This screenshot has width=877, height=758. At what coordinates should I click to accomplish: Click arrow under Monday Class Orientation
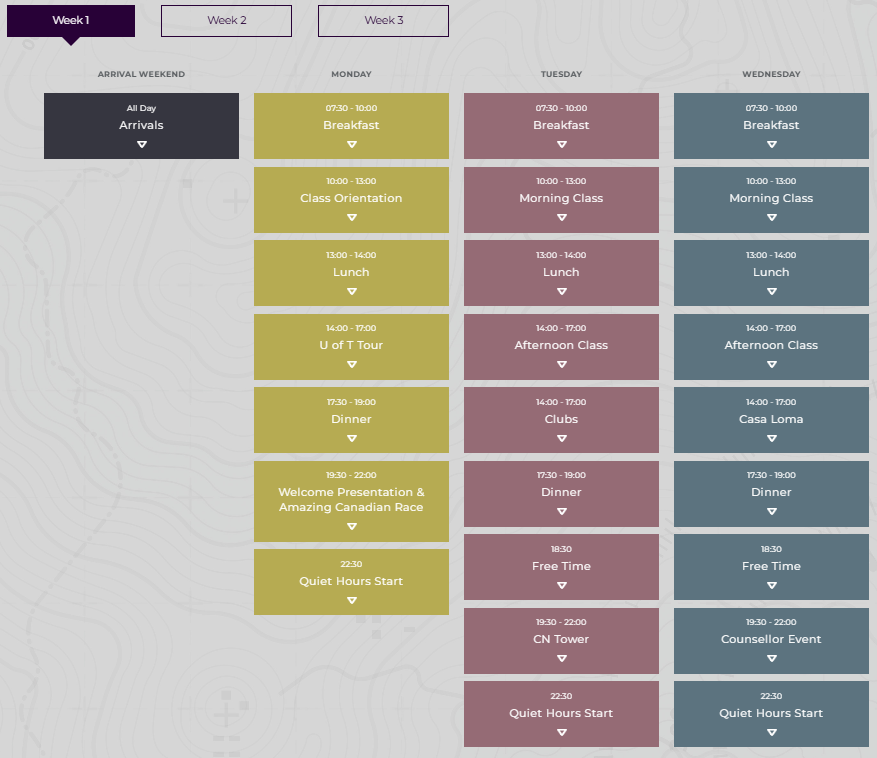(351, 218)
